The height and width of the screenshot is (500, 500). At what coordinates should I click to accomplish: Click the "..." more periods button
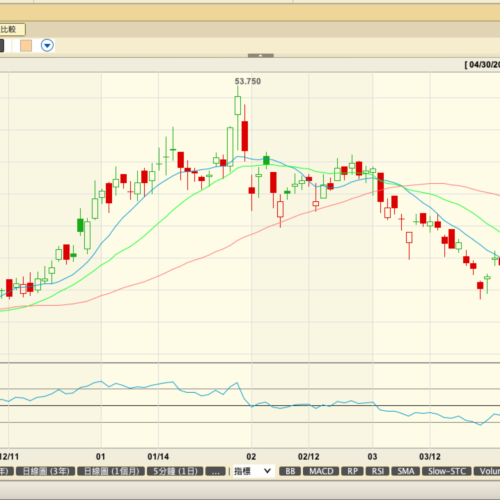[216, 471]
